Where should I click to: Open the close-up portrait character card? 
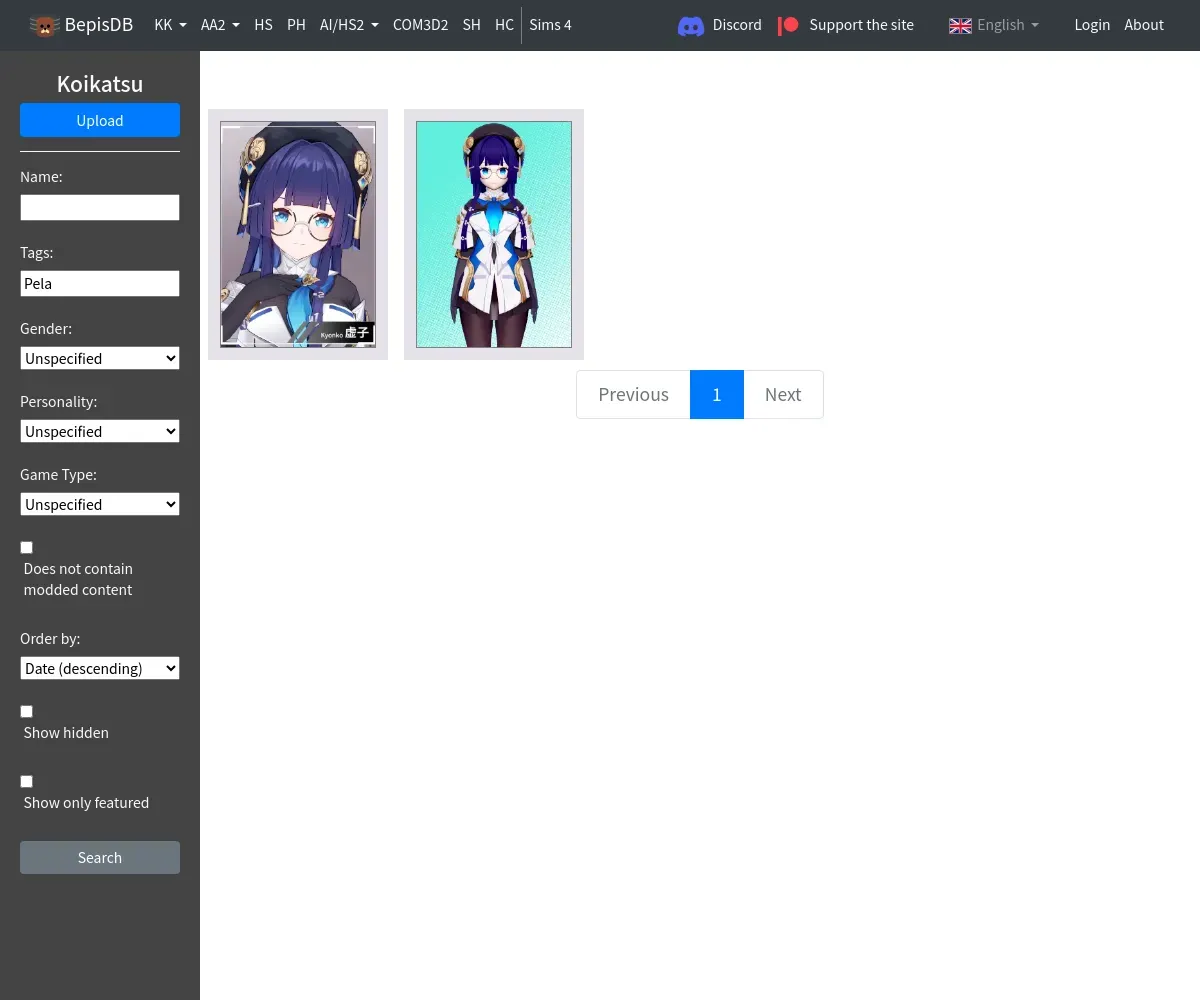point(298,234)
